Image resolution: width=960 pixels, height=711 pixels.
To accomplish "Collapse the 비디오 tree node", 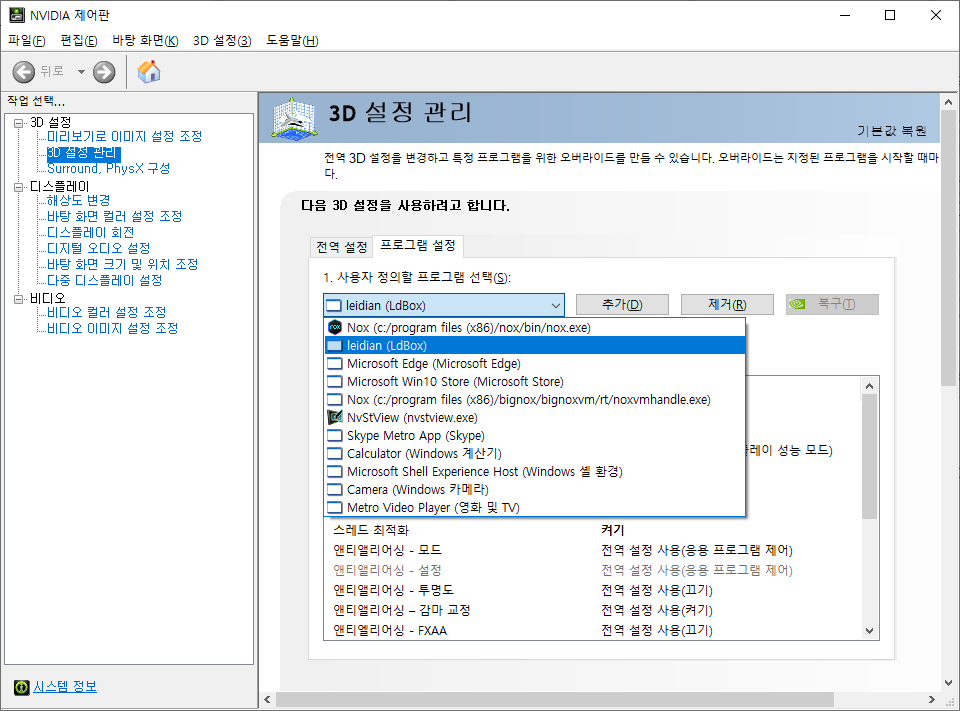I will pos(18,299).
